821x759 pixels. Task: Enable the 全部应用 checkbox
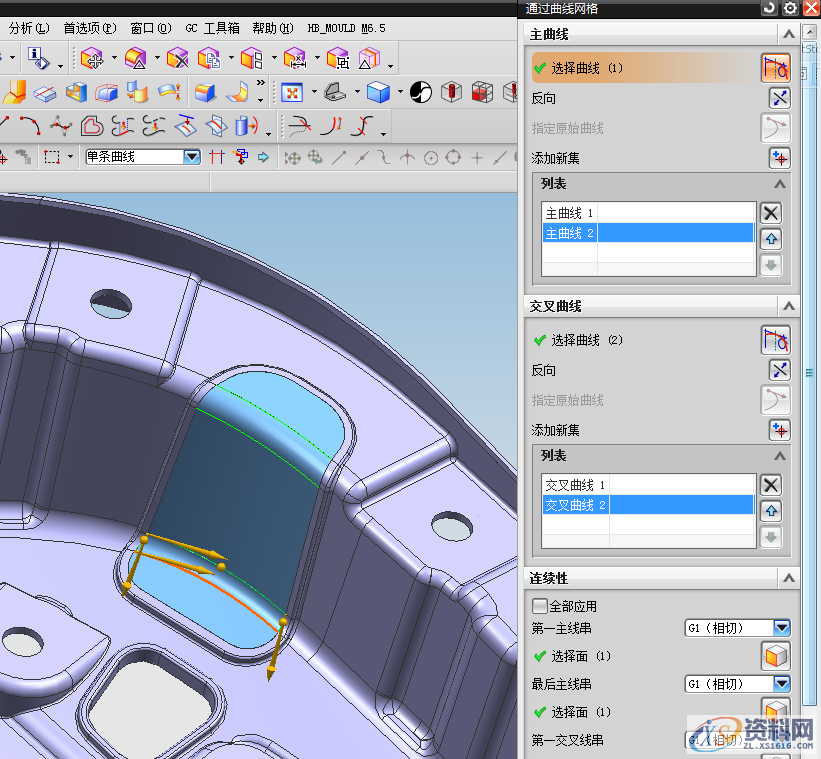540,606
